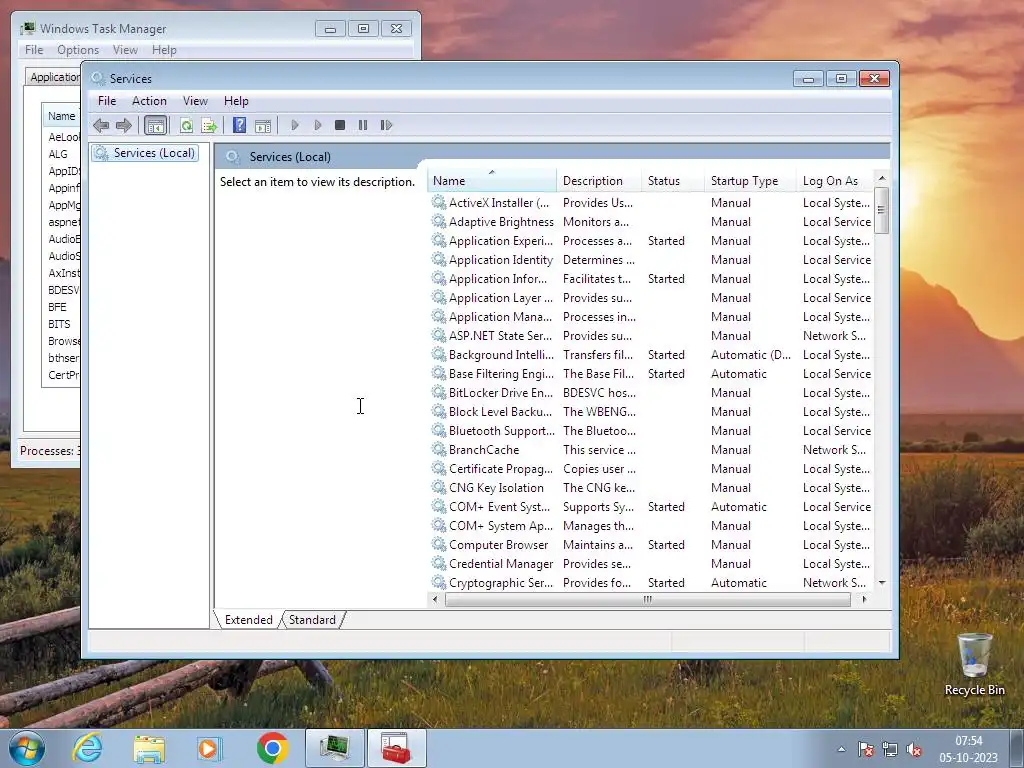Select the ActiveX Installer service row
The image size is (1024, 768).
(651, 202)
